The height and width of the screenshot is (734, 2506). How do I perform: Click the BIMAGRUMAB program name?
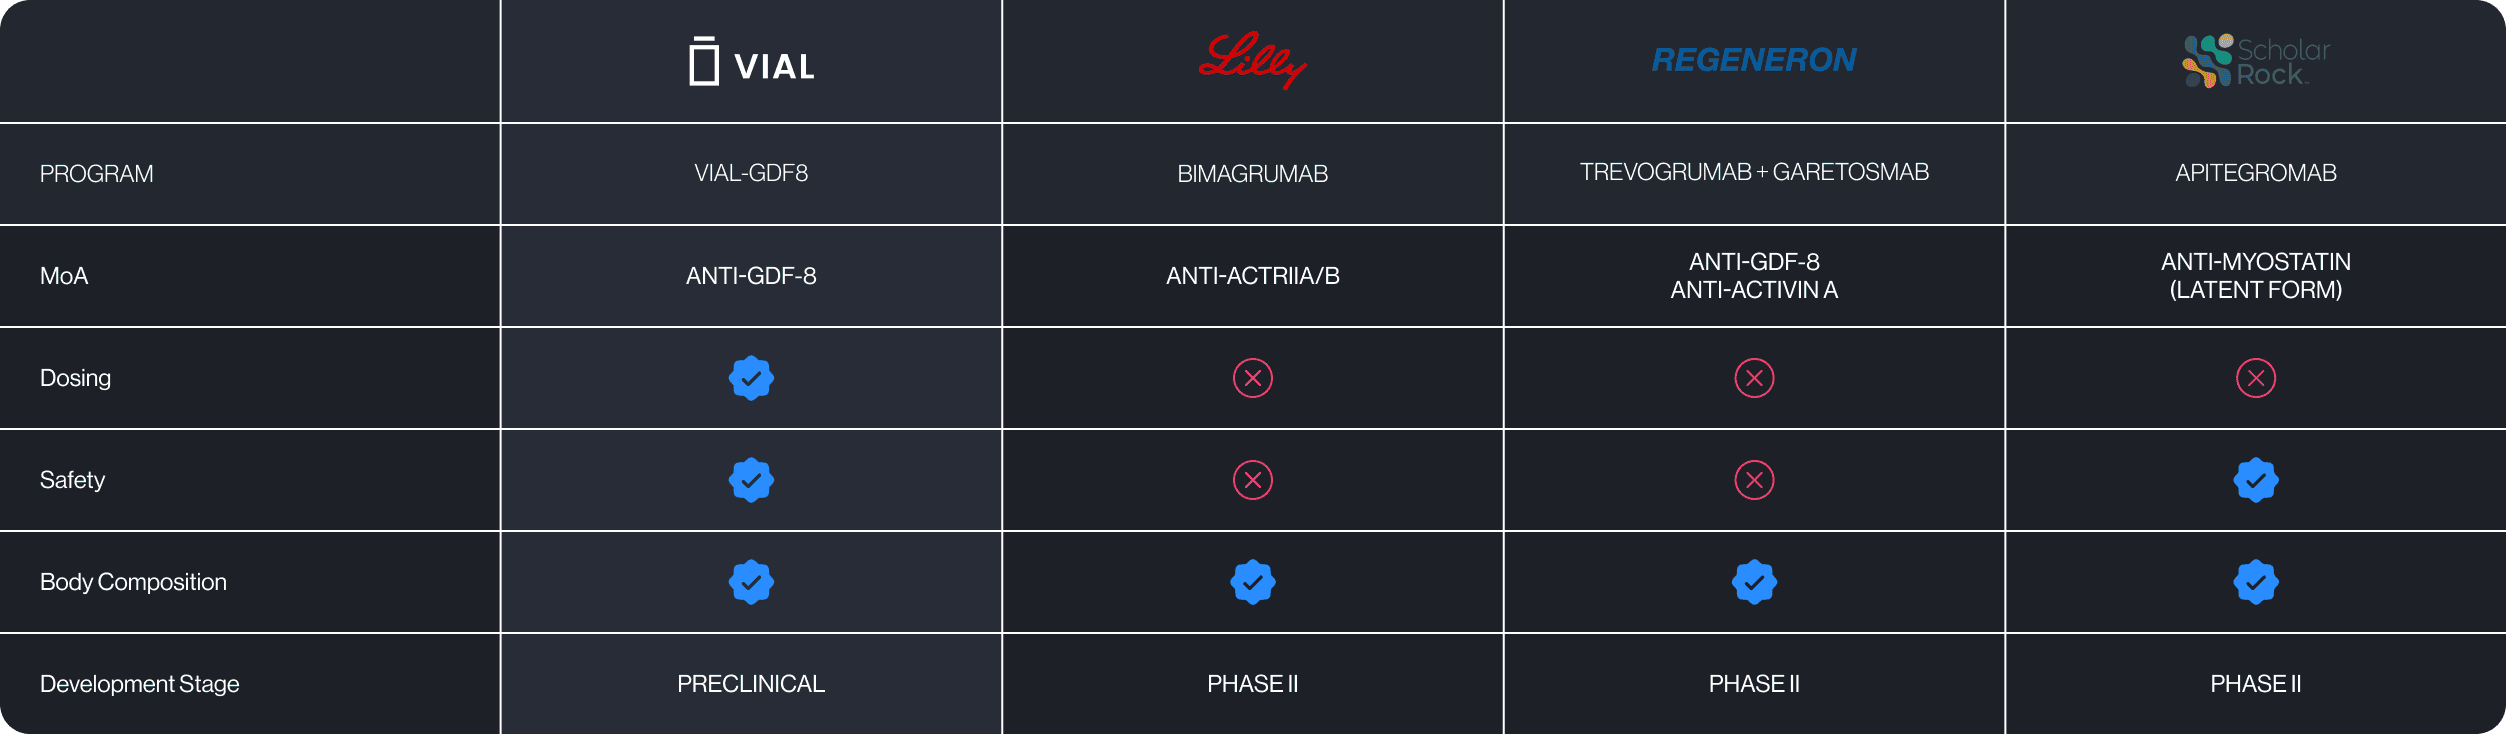pos(1252,174)
